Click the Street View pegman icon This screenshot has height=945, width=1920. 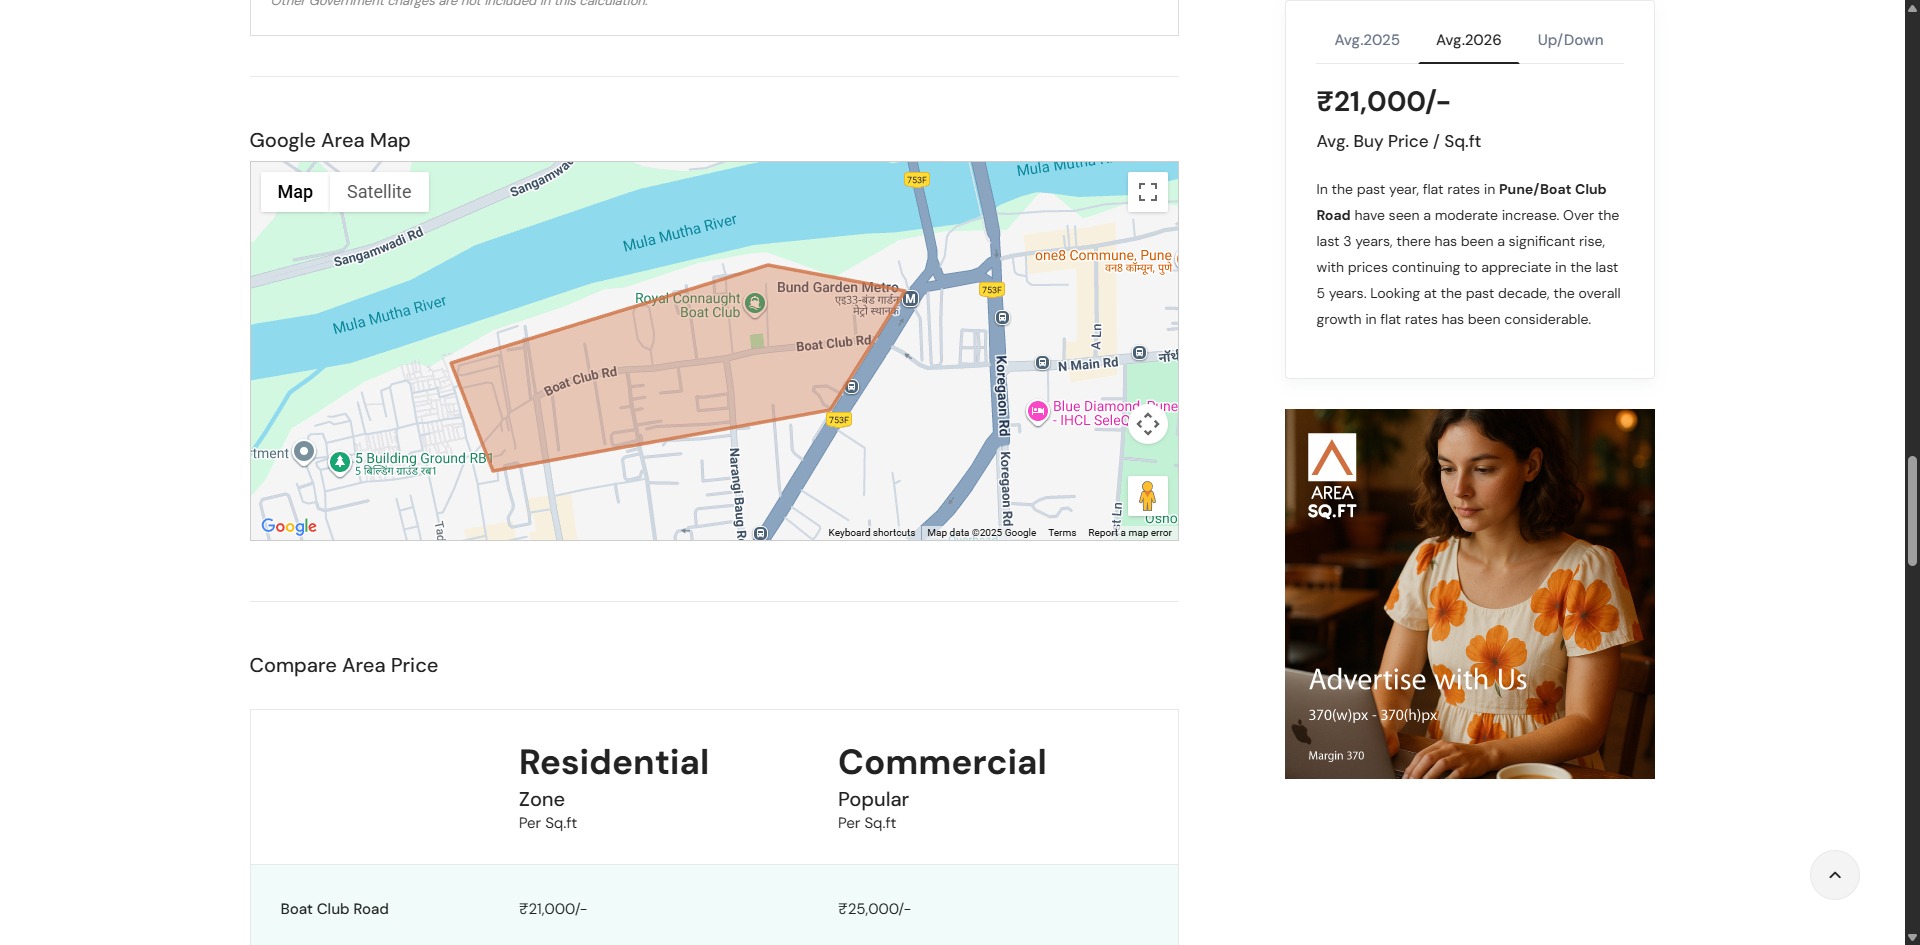pyautogui.click(x=1147, y=496)
